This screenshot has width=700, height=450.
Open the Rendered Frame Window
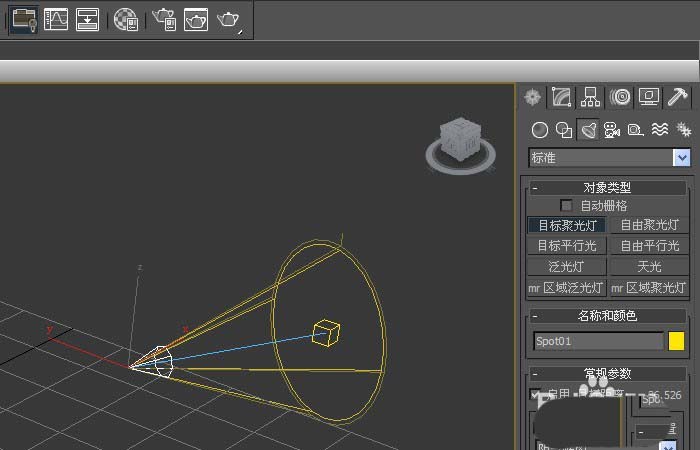click(x=196, y=20)
